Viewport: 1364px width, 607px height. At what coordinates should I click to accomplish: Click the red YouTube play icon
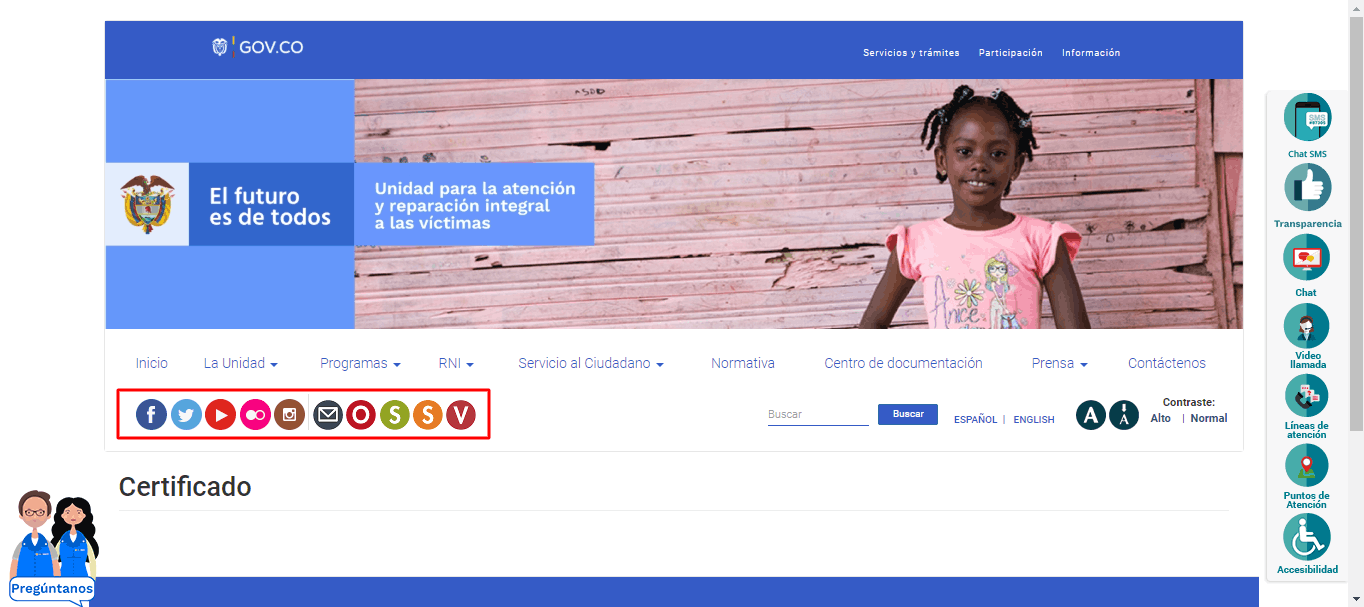pyautogui.click(x=220, y=414)
